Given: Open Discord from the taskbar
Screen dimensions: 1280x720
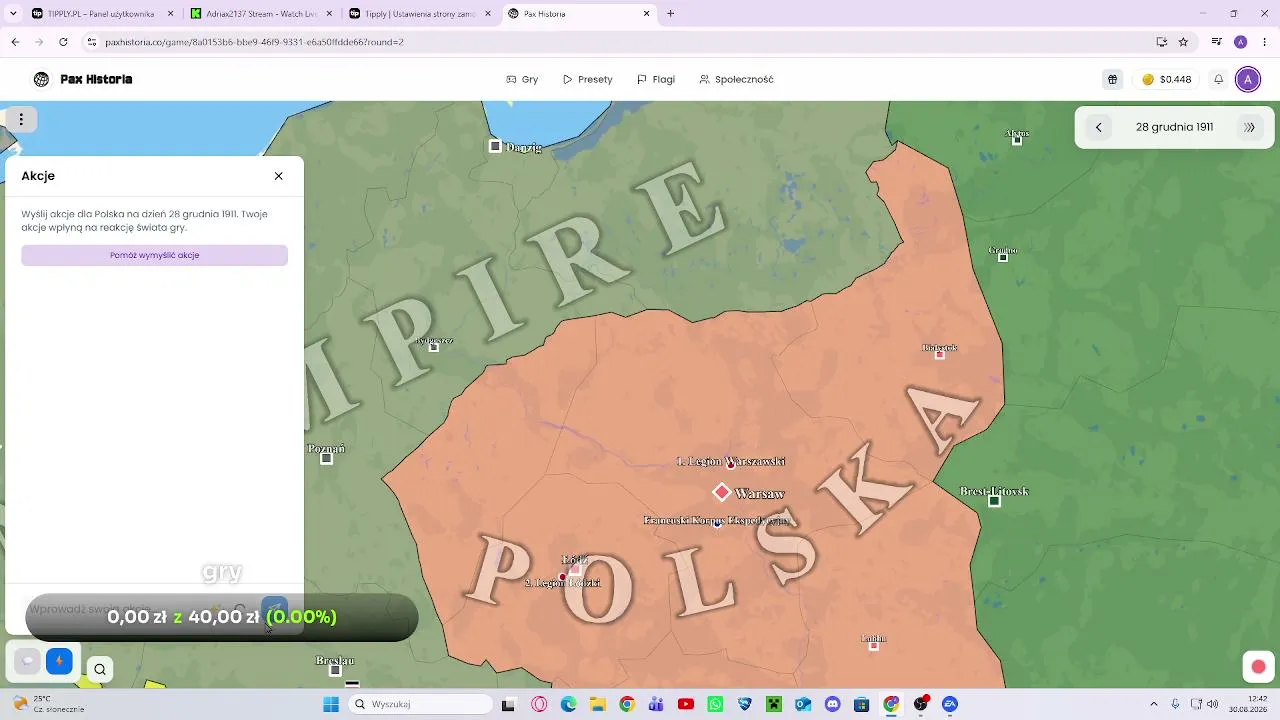Looking at the screenshot, I should pos(832,704).
